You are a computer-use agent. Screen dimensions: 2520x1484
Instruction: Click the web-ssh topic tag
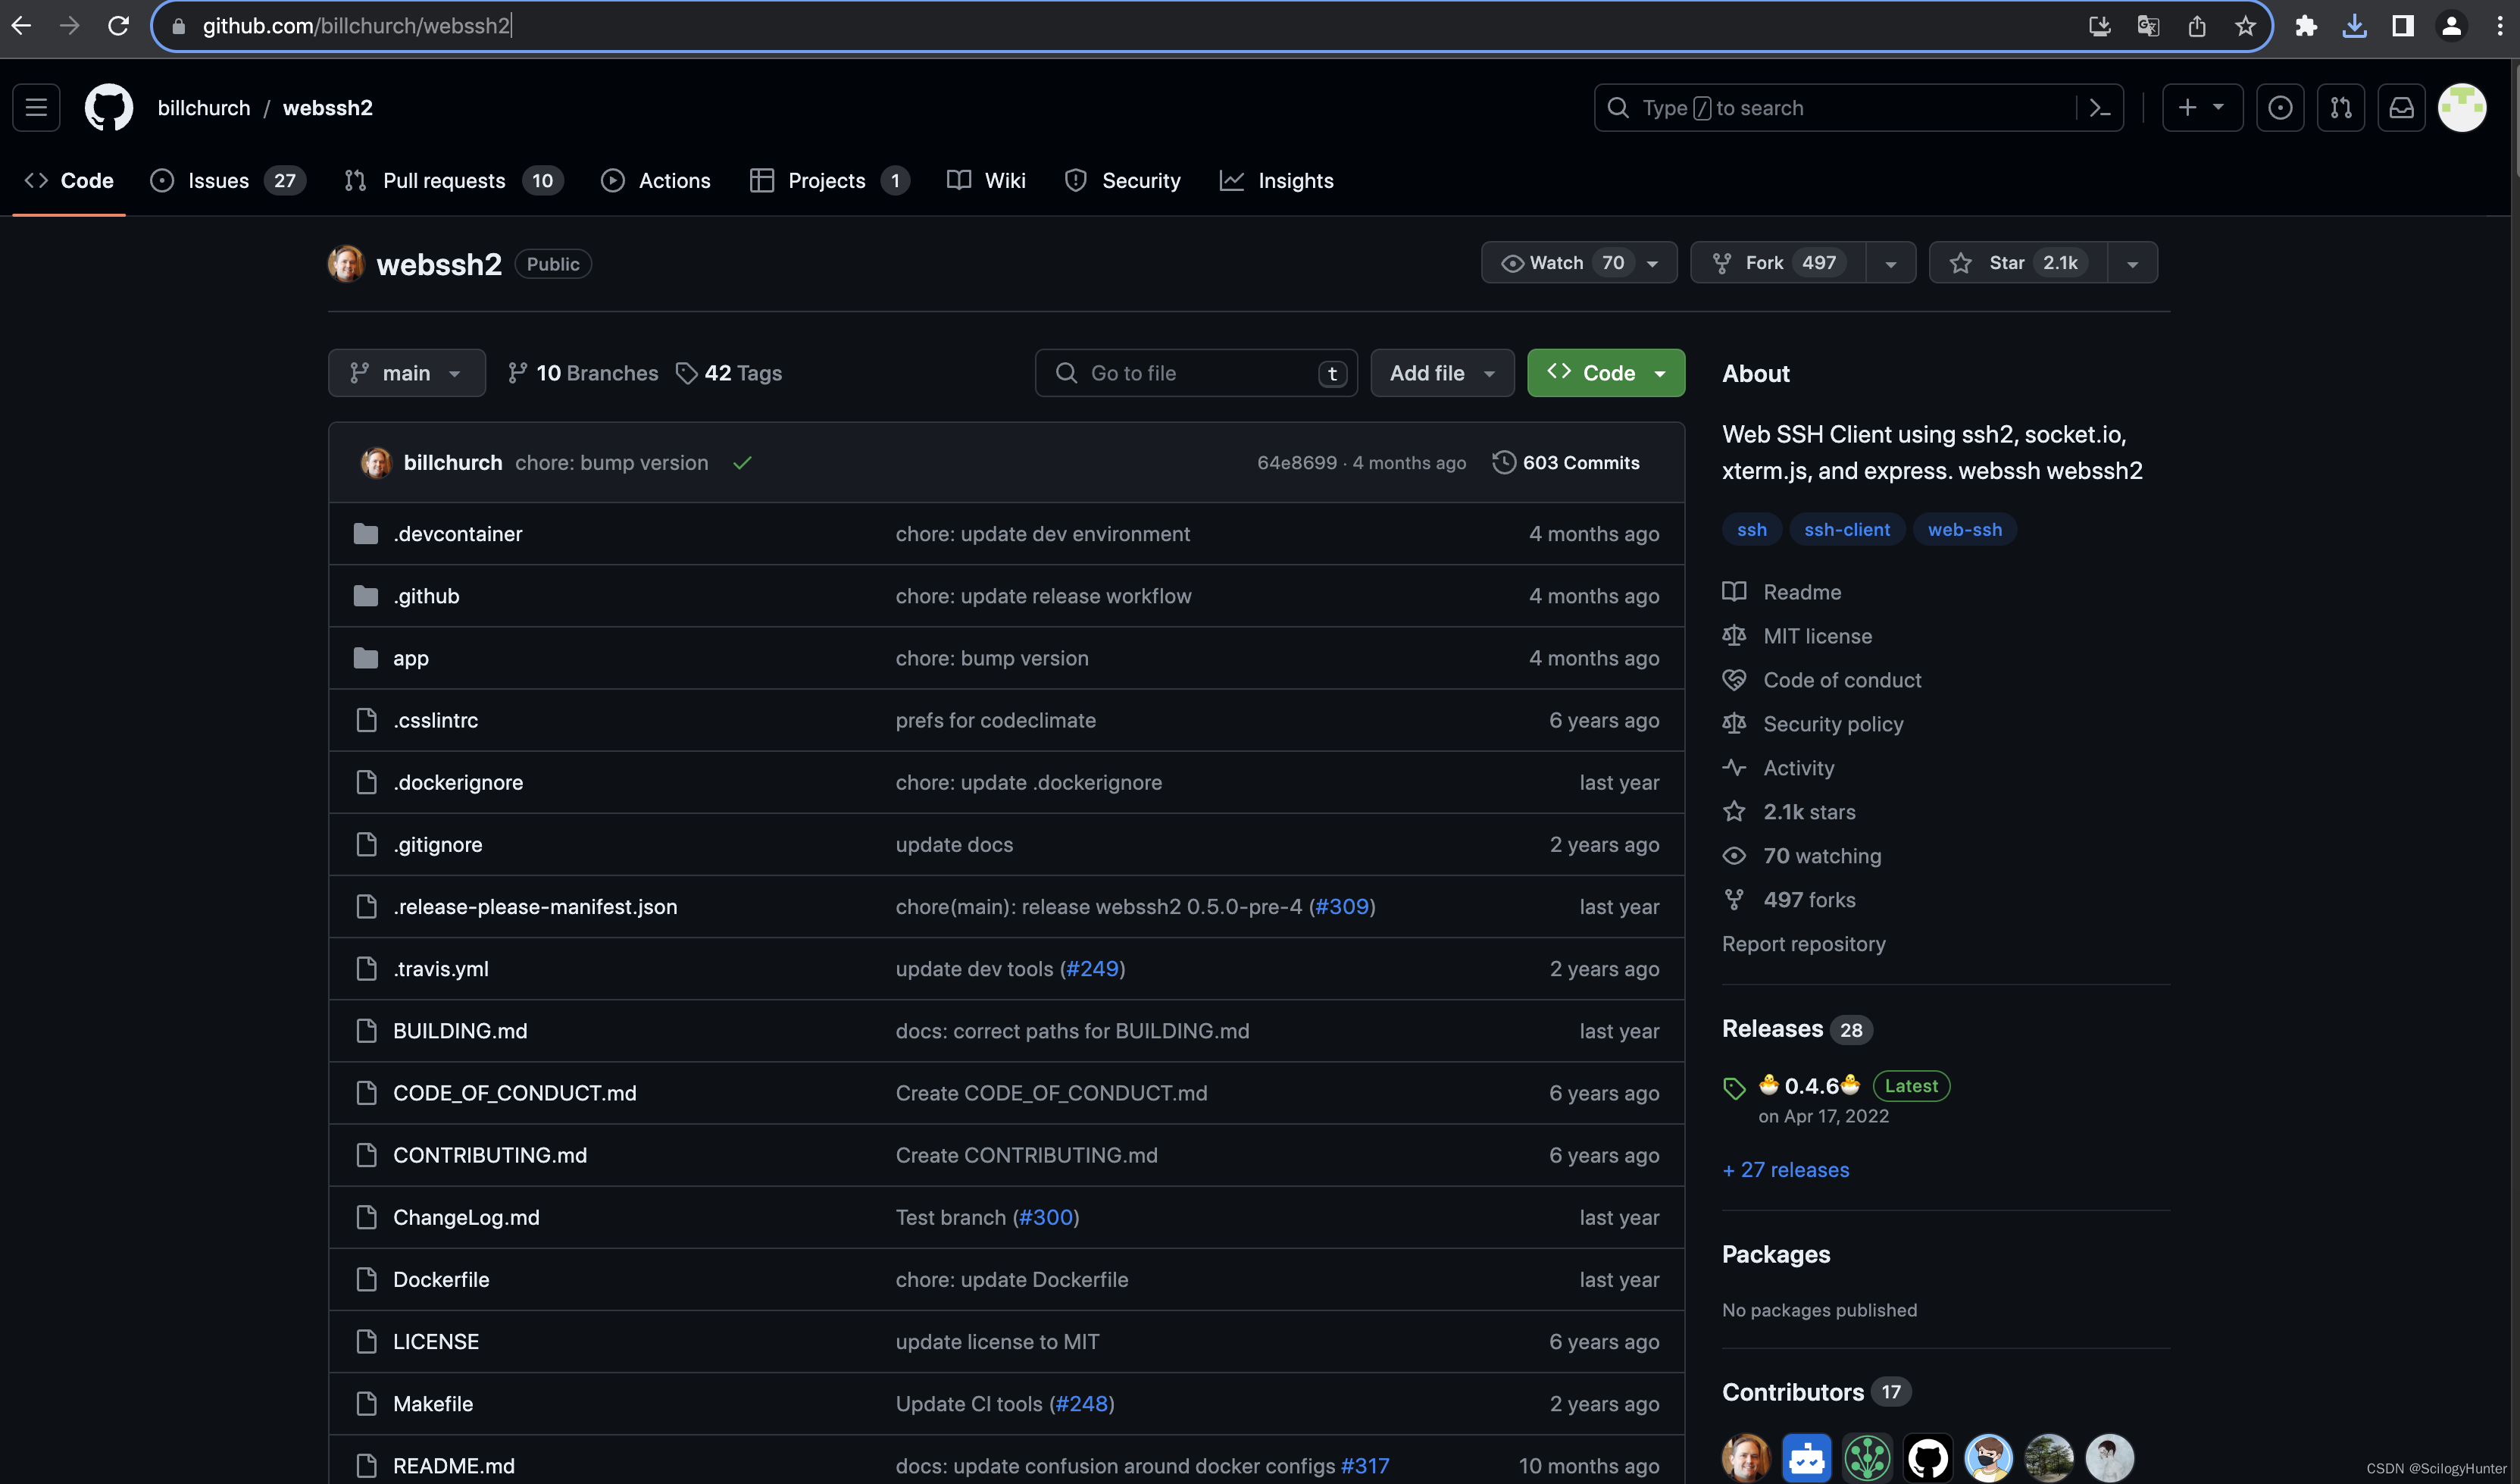click(x=1965, y=530)
